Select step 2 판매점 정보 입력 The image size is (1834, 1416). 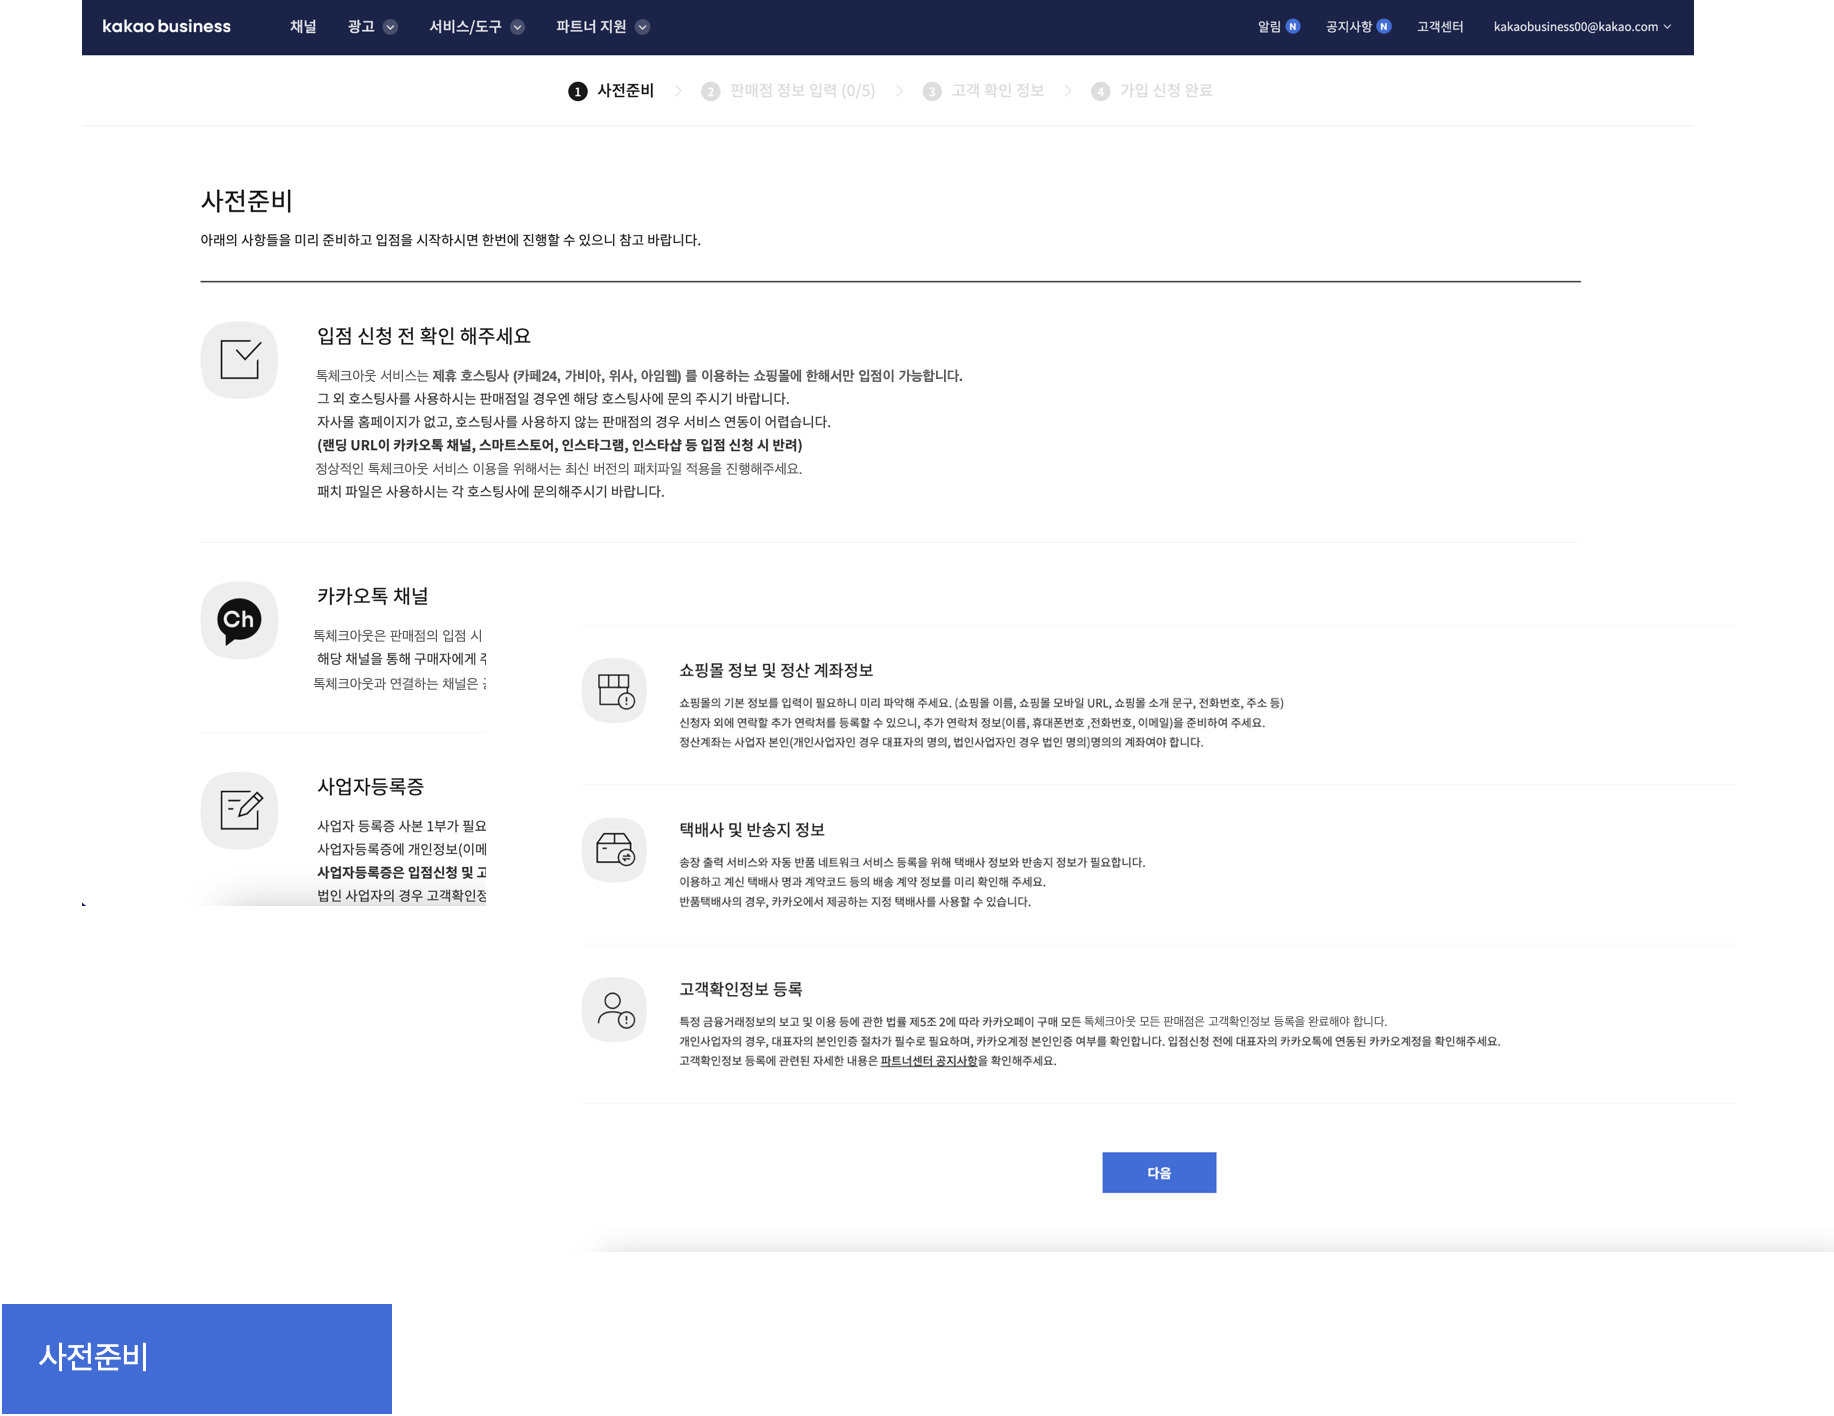[789, 91]
